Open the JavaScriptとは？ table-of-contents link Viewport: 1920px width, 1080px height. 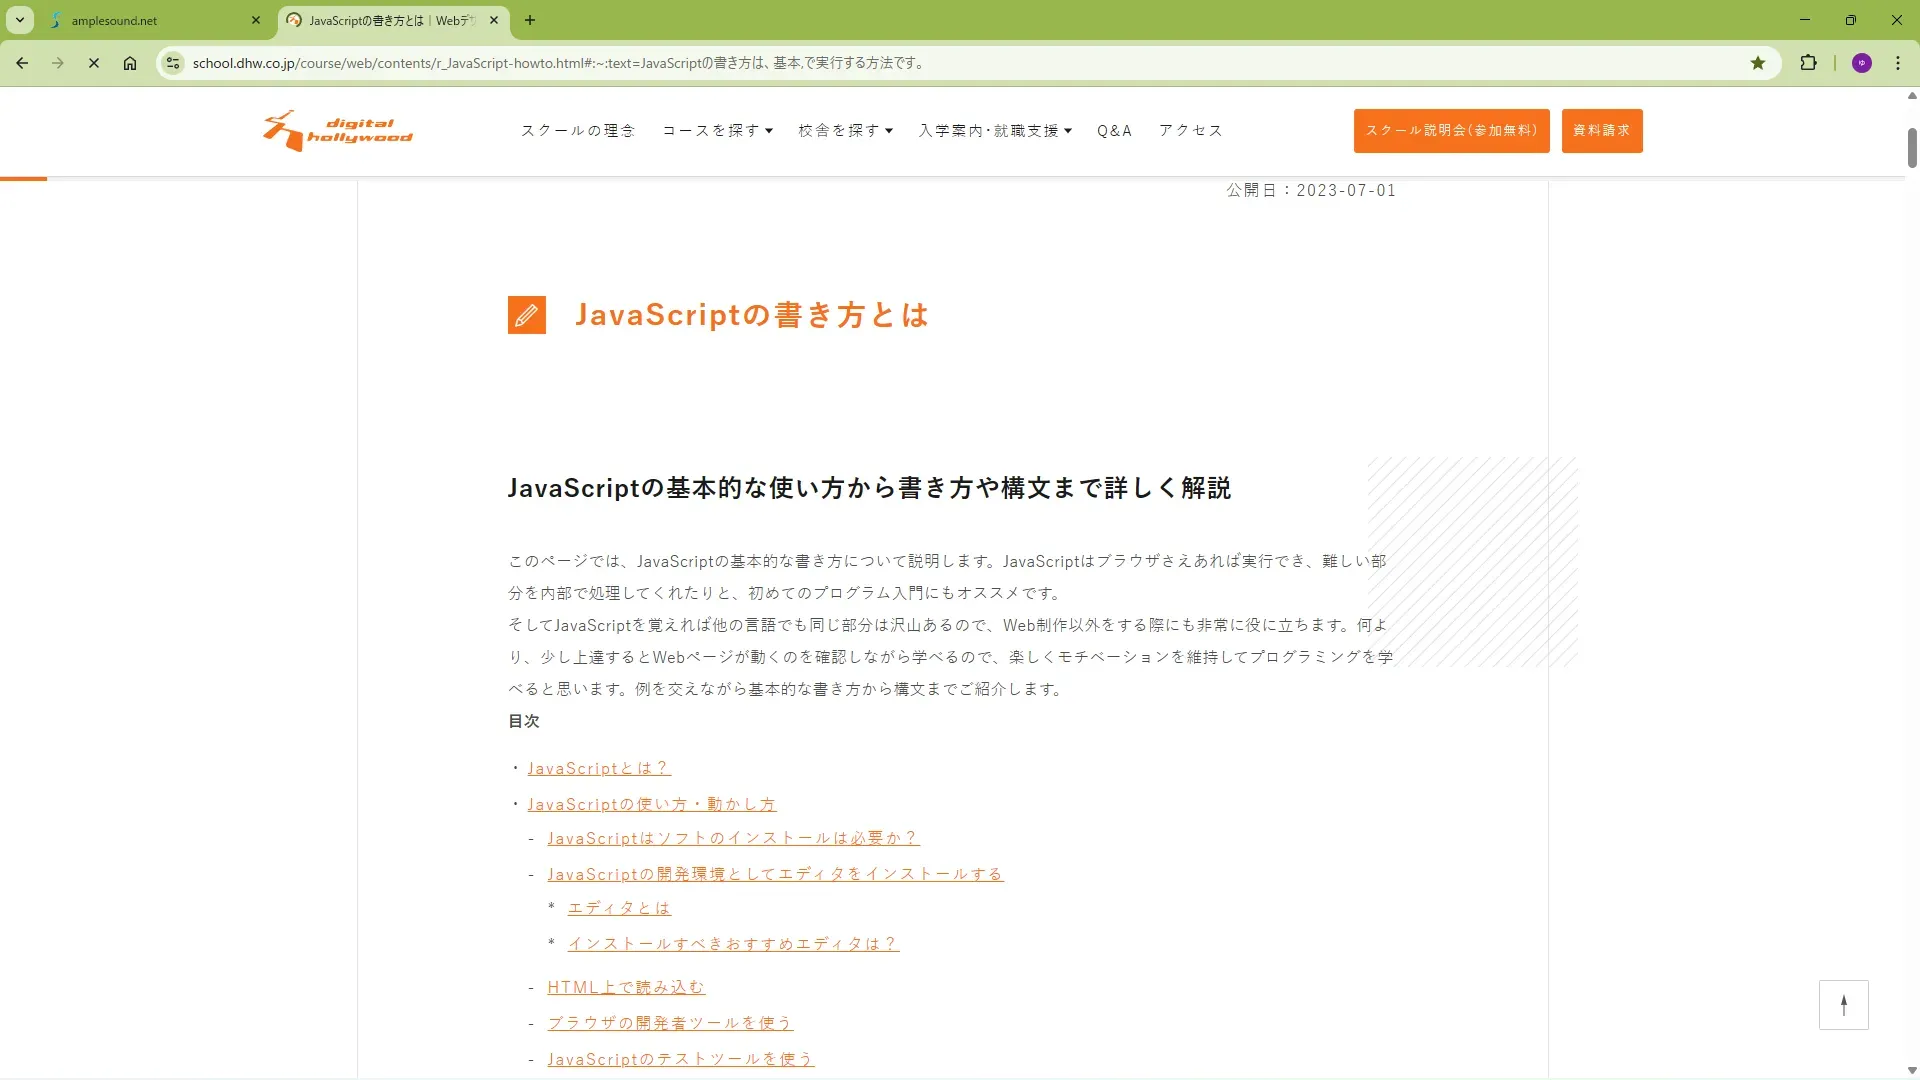[x=598, y=768]
